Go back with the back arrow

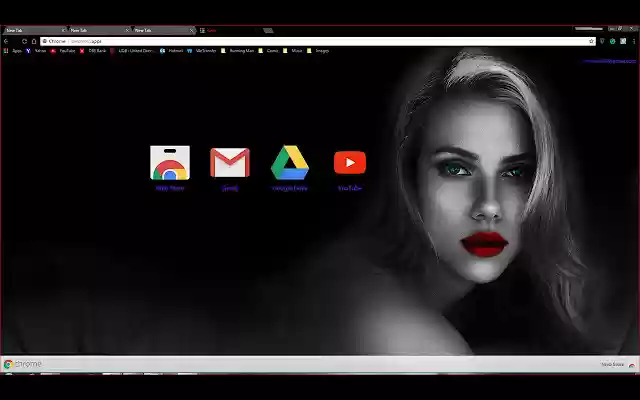[x=6, y=41]
